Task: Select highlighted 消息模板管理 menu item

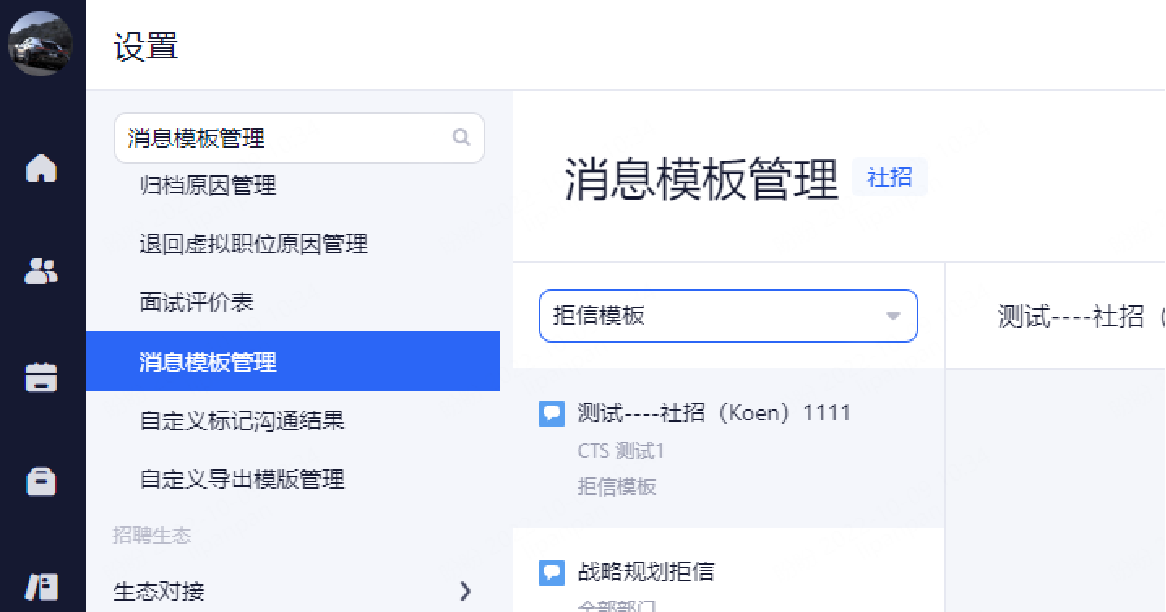Action: tap(293, 361)
